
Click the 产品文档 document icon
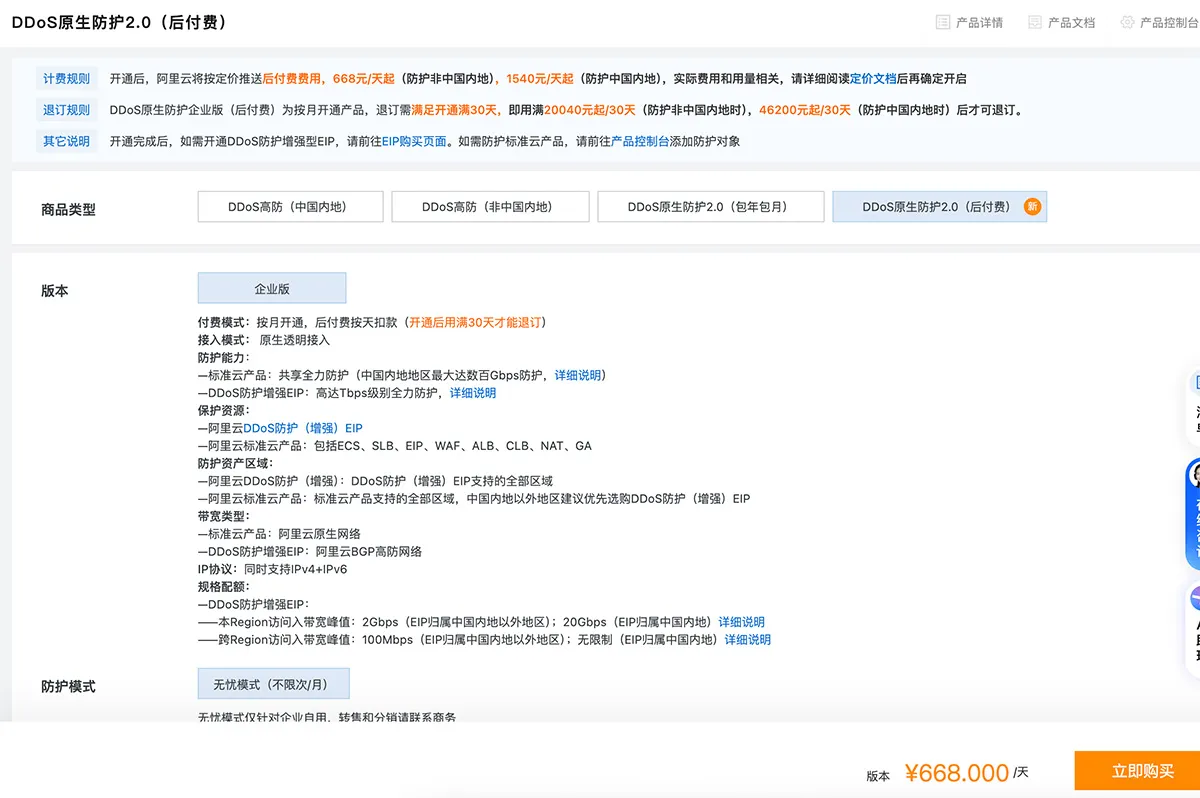(x=1034, y=22)
